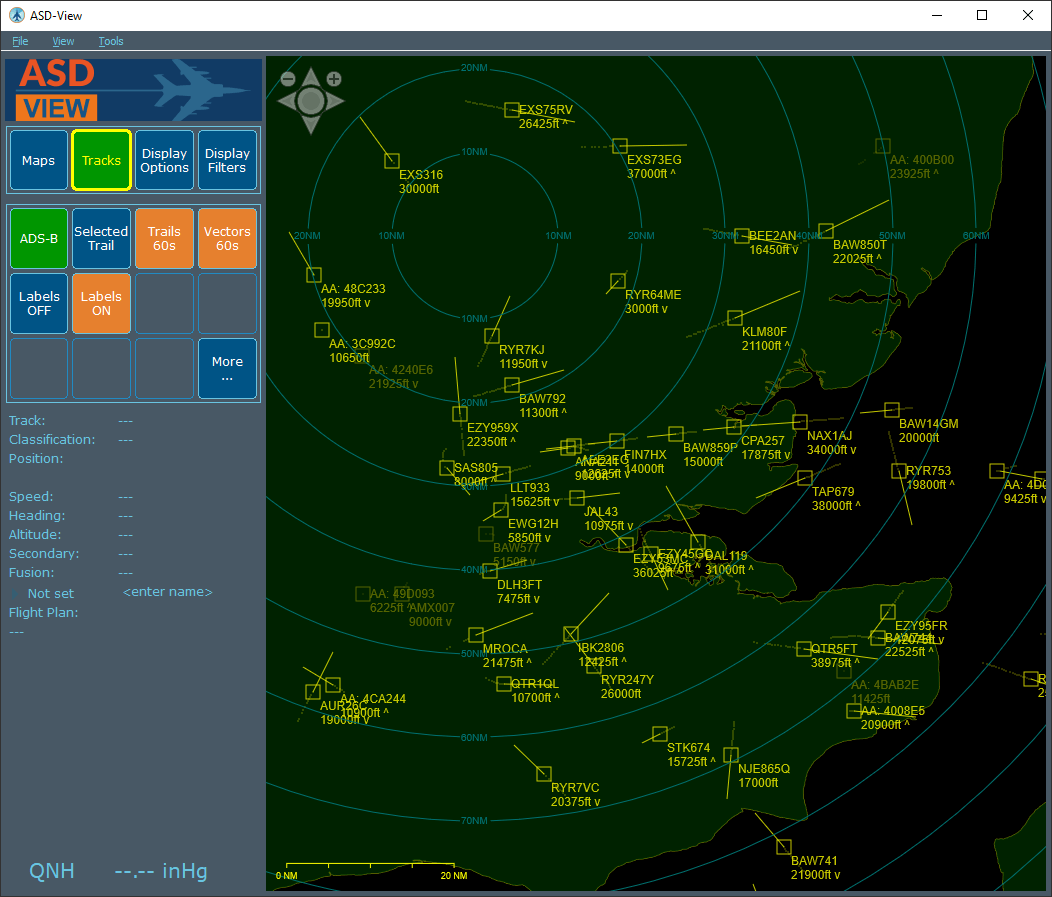Viewport: 1052px width, 897px height.
Task: Click the center circle of the compass control
Action: [x=311, y=101]
